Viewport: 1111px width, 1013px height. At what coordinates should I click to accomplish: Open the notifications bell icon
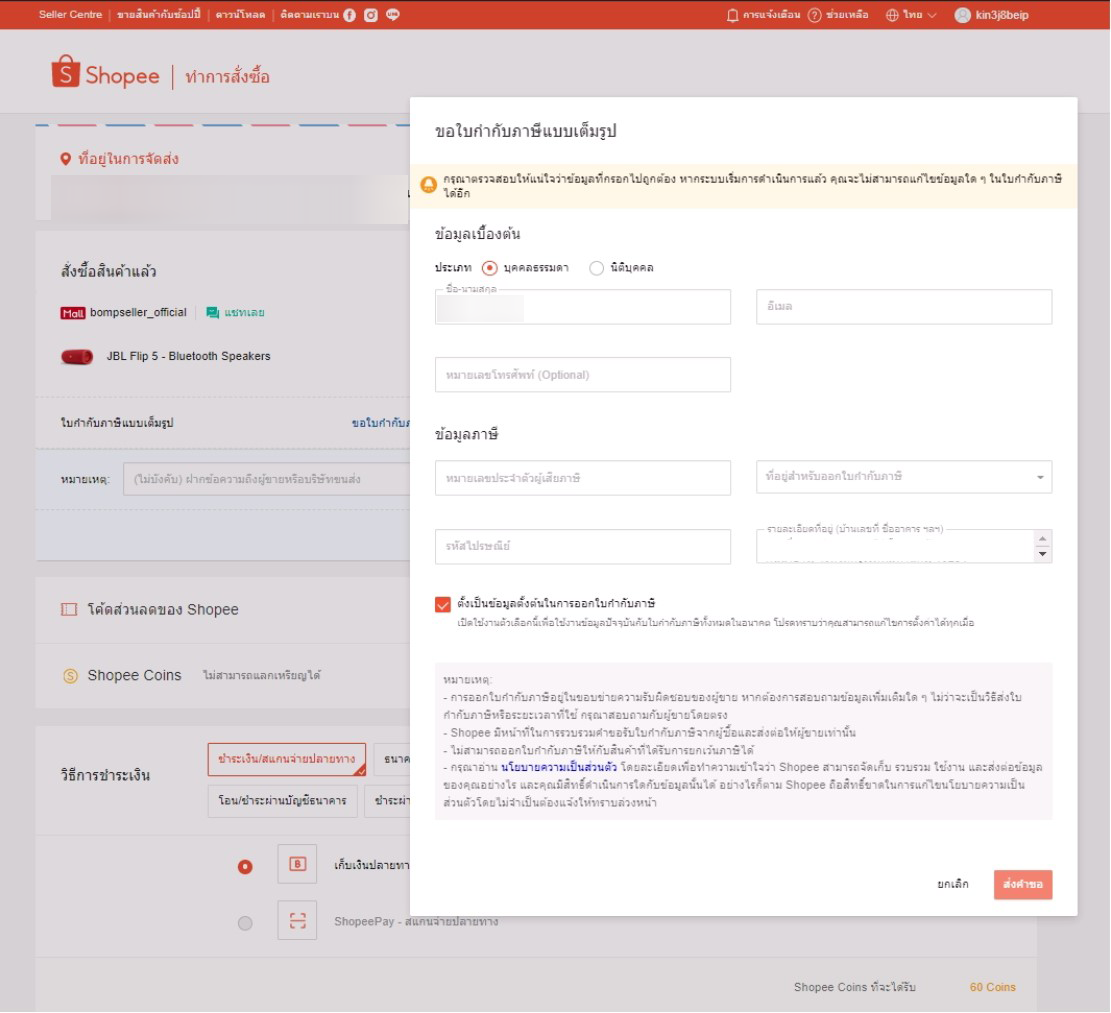733,15
